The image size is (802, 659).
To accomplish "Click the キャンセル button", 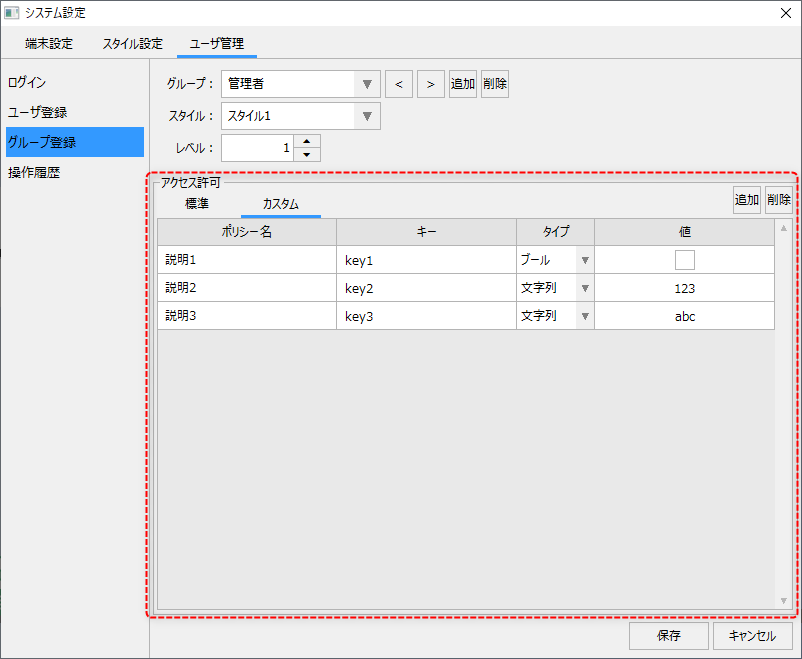I will [752, 636].
